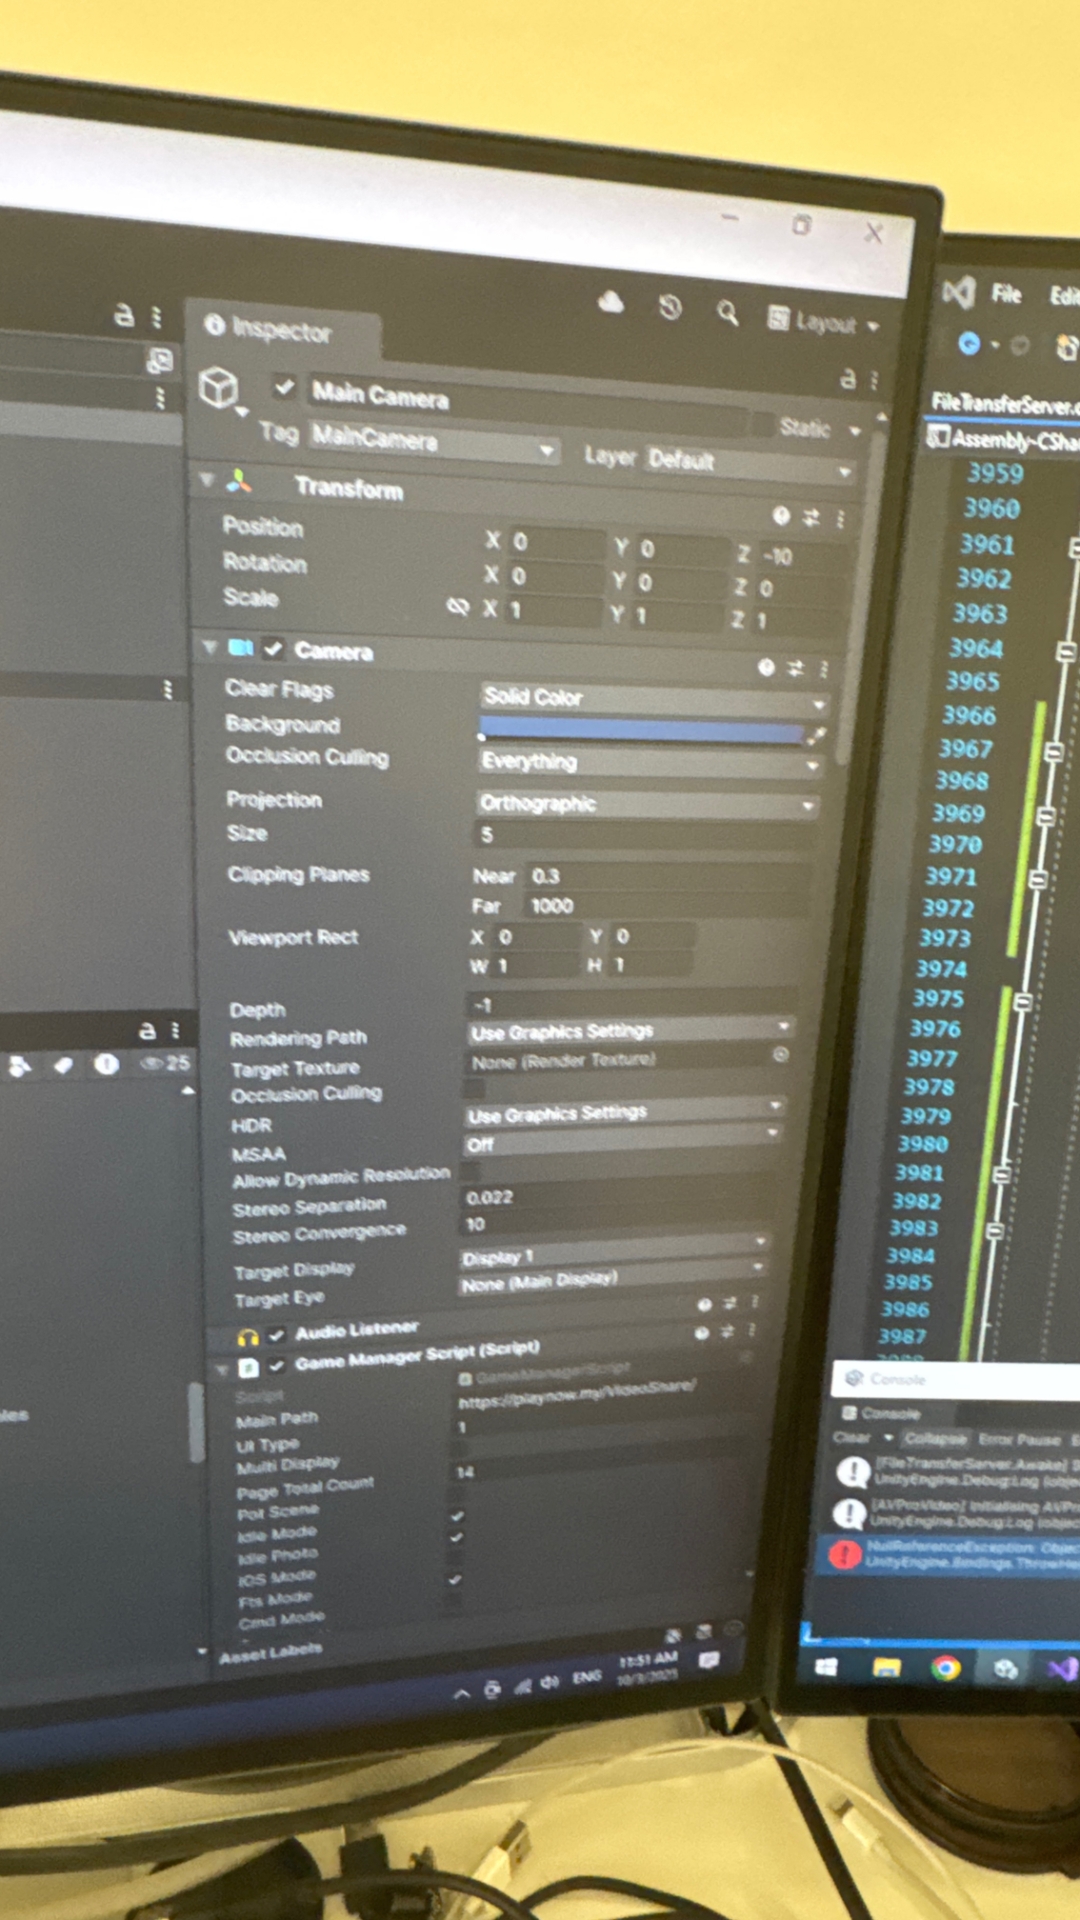
Task: Click the Console Clear button
Action: point(851,1438)
